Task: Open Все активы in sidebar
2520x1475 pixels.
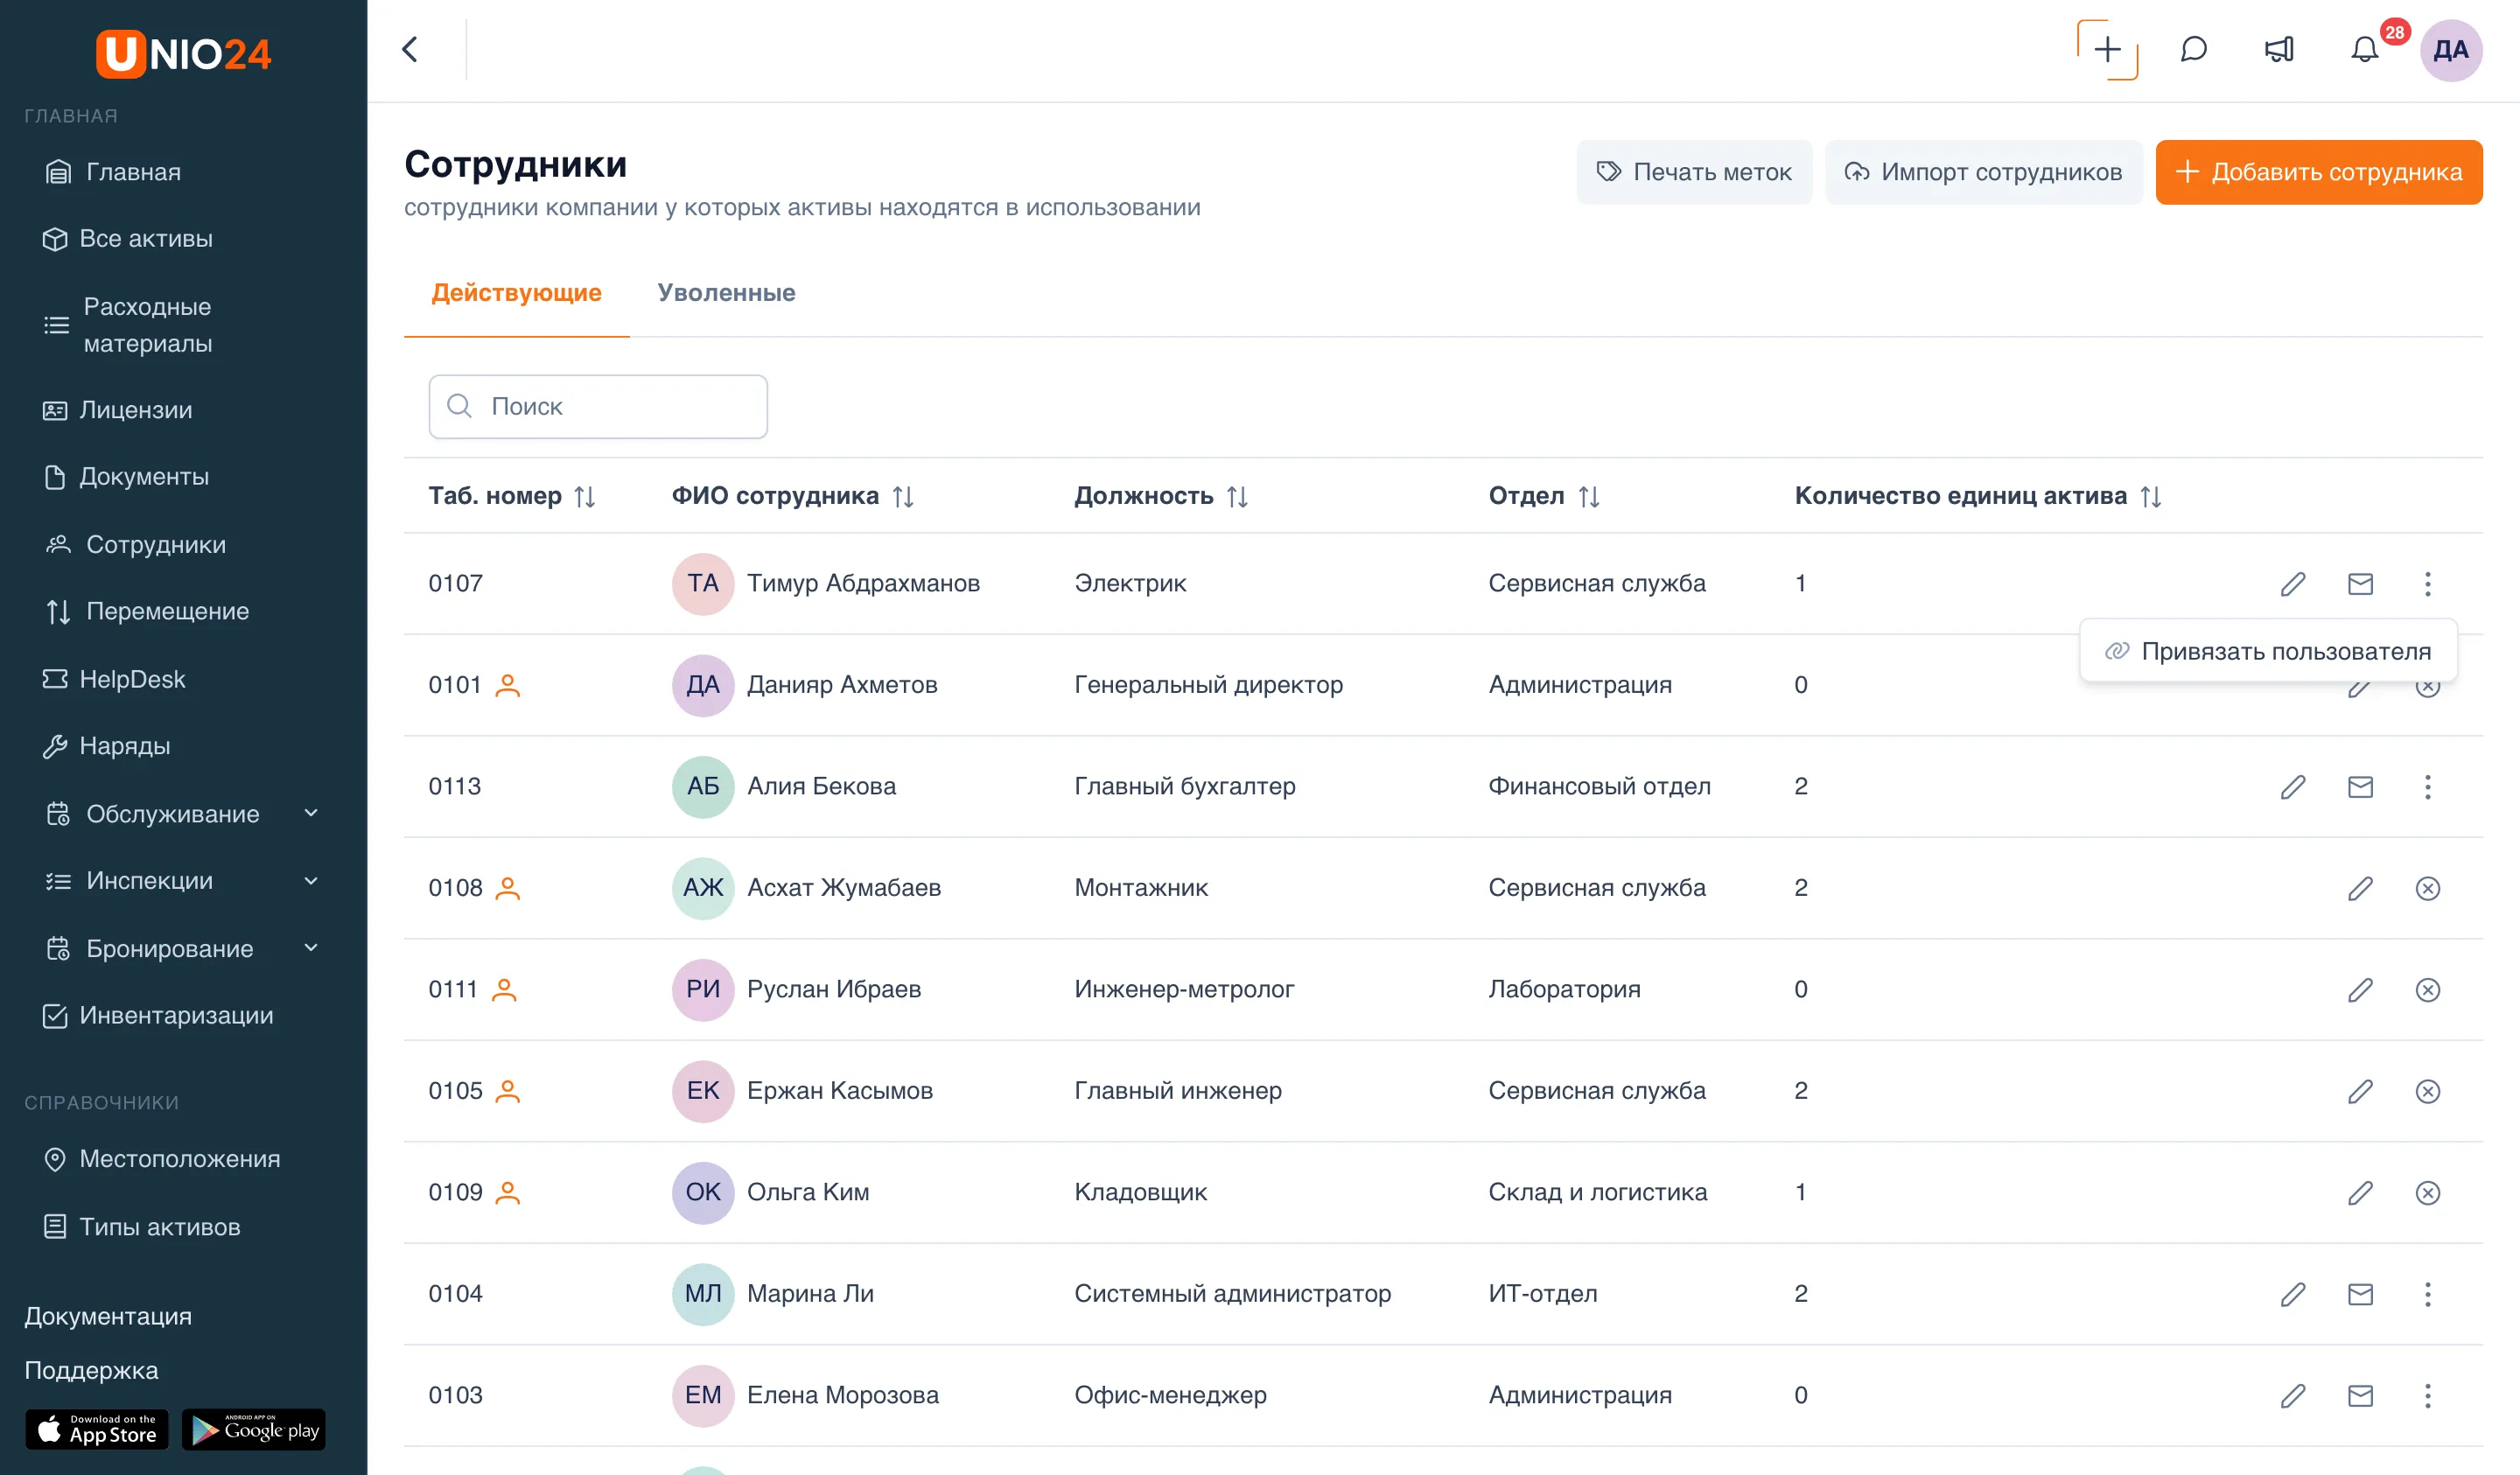Action: (127, 239)
